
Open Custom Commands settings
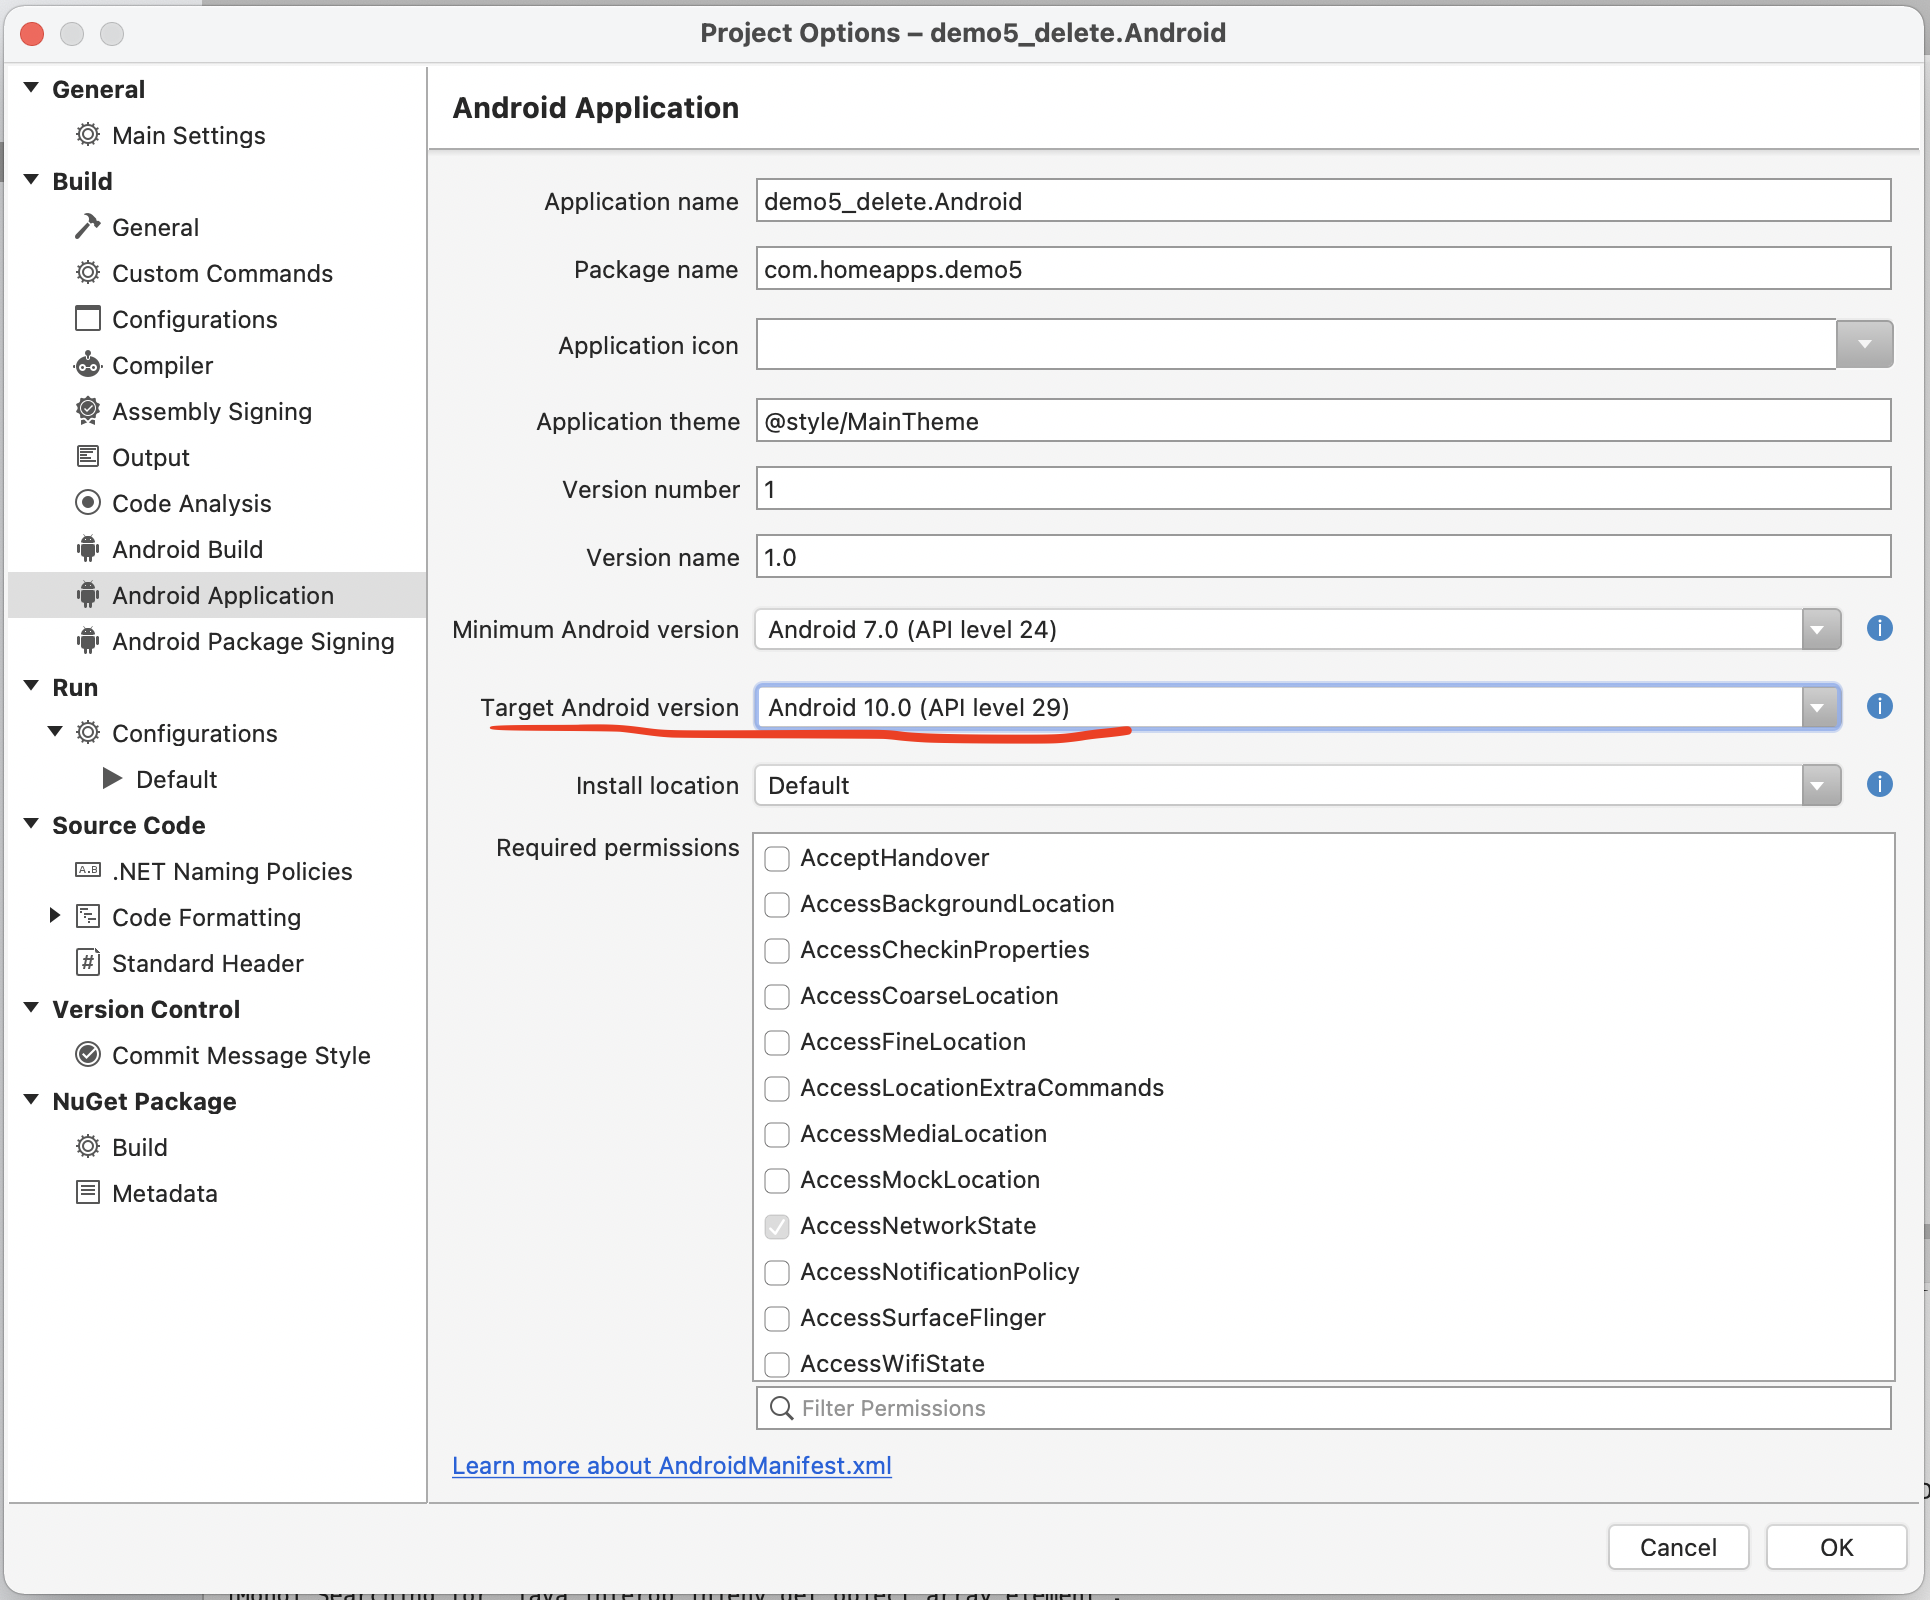[222, 273]
